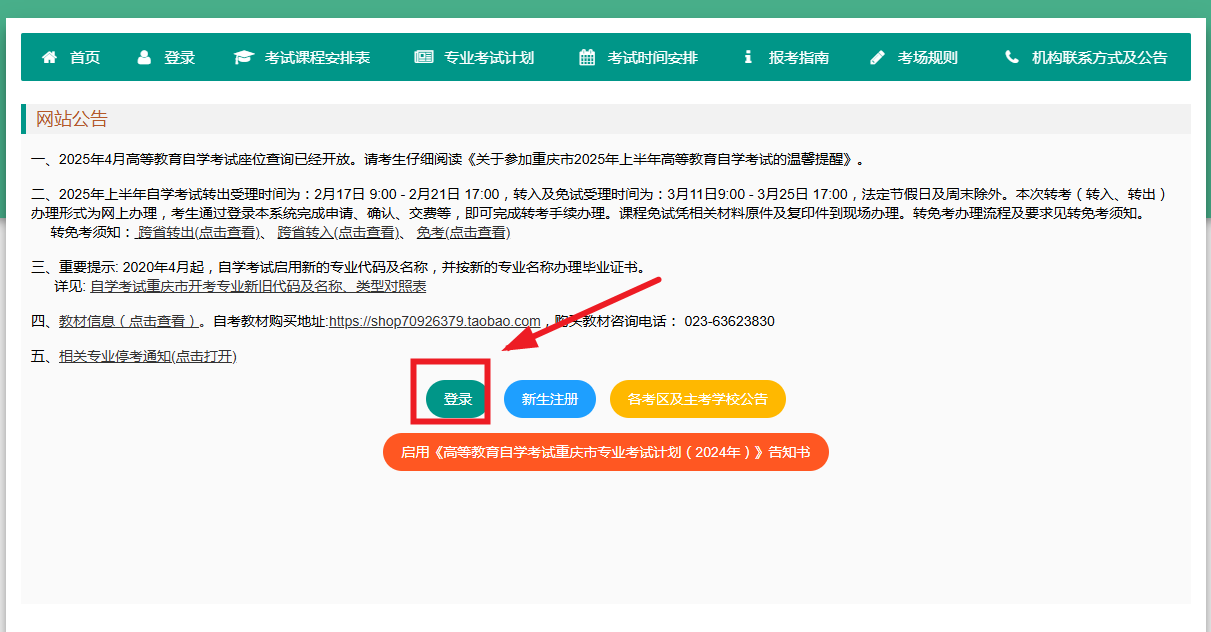
Task: Click the pencil icon beside 考场规则
Action: [x=877, y=58]
